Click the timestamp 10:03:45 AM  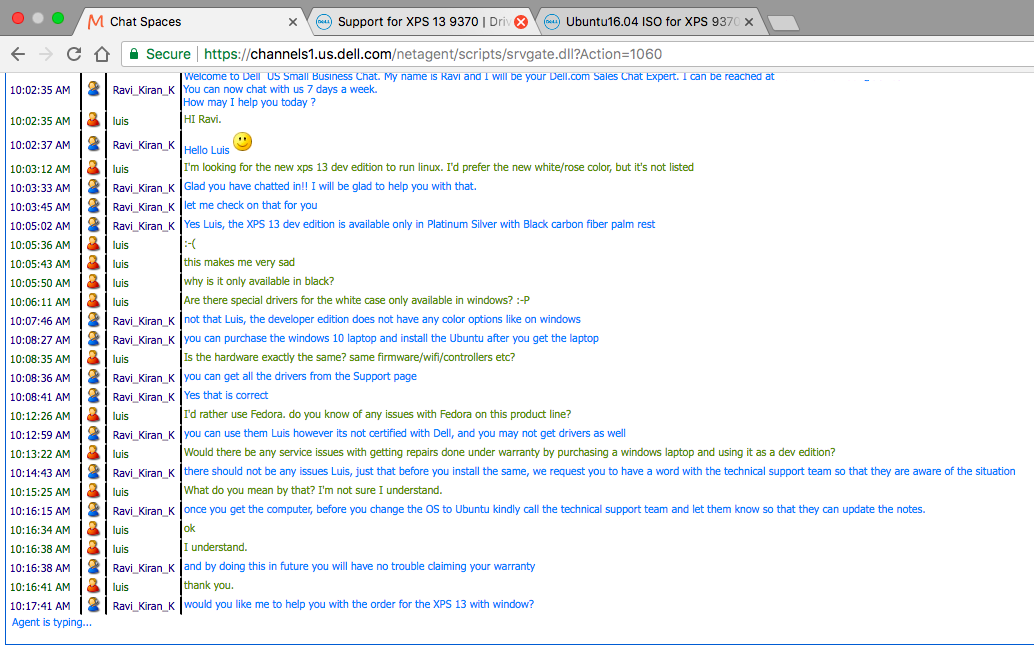[x=40, y=207]
